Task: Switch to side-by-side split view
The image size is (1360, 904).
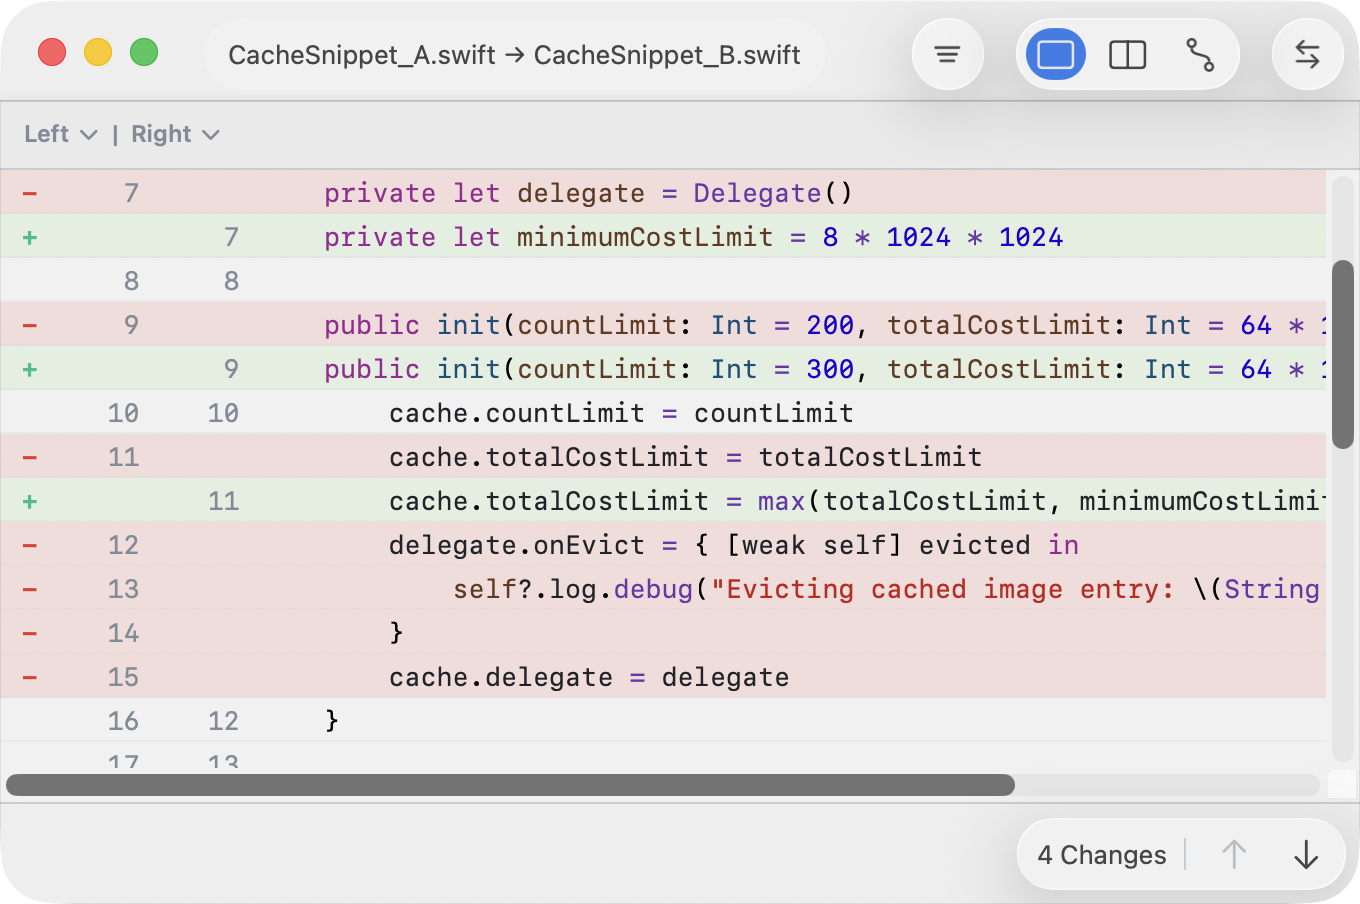Action: pos(1128,54)
